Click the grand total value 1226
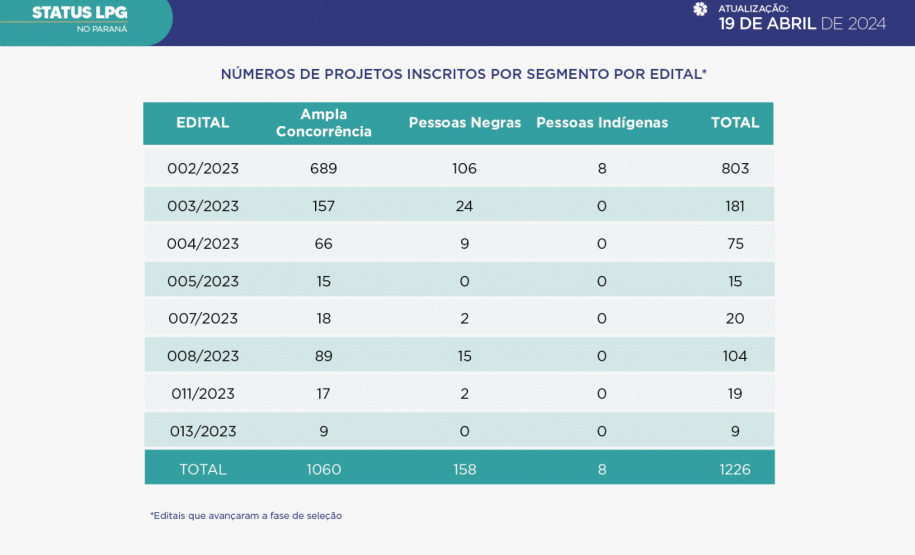Viewport: 915px width, 555px height. (x=735, y=469)
